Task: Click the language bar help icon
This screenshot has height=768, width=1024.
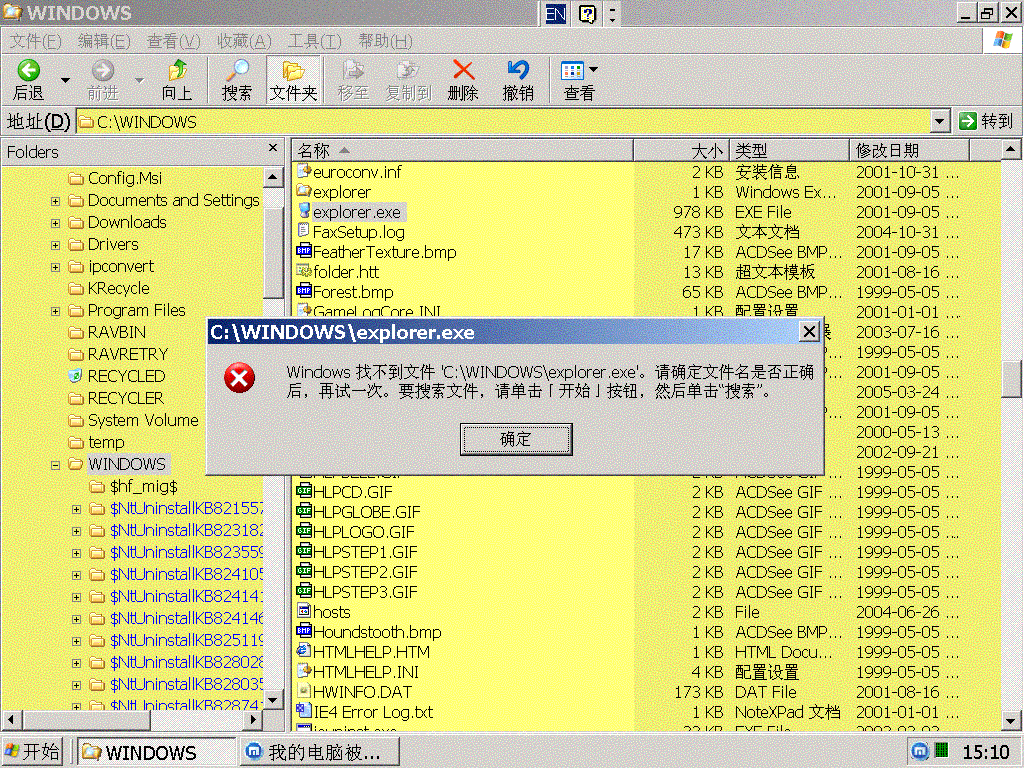Action: click(x=588, y=14)
